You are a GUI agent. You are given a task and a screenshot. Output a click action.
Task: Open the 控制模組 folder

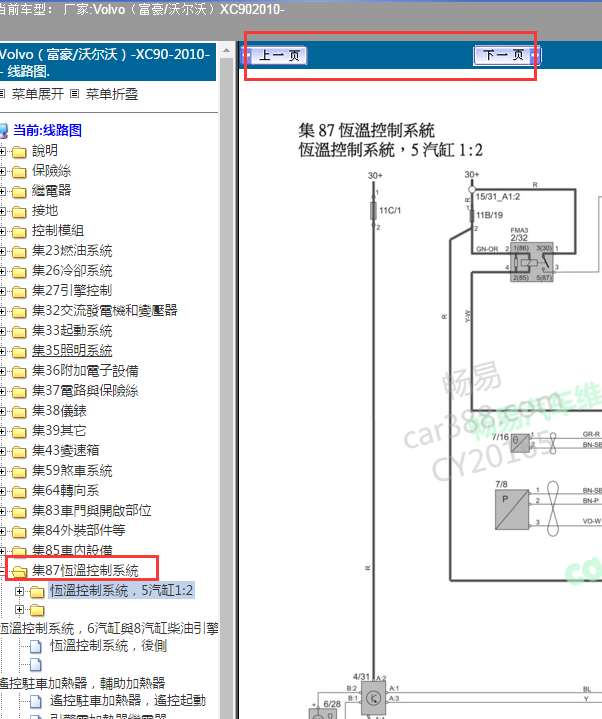(x=58, y=231)
